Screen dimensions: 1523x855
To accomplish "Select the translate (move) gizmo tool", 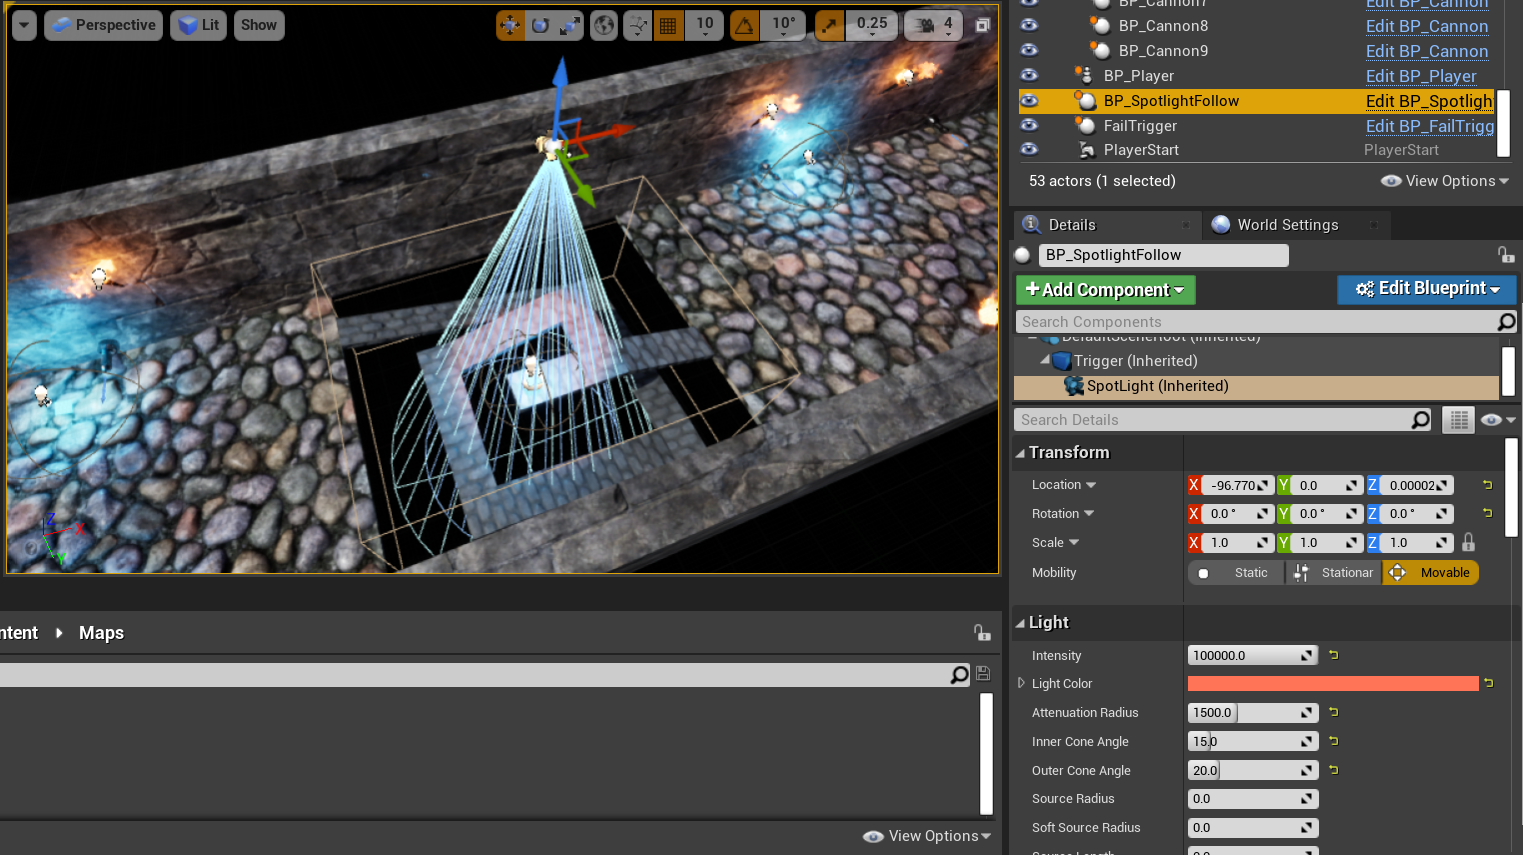I will [510, 25].
